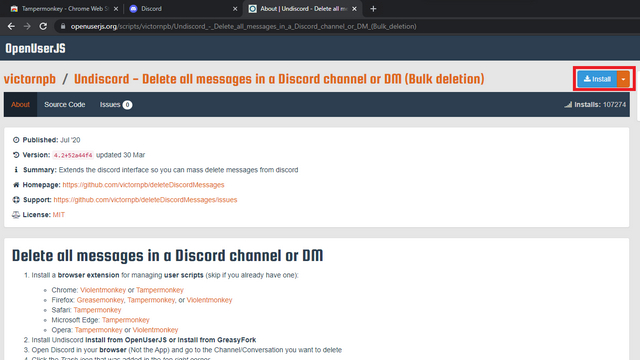
Task: Click the Installs bar chart icon
Action: 568,105
